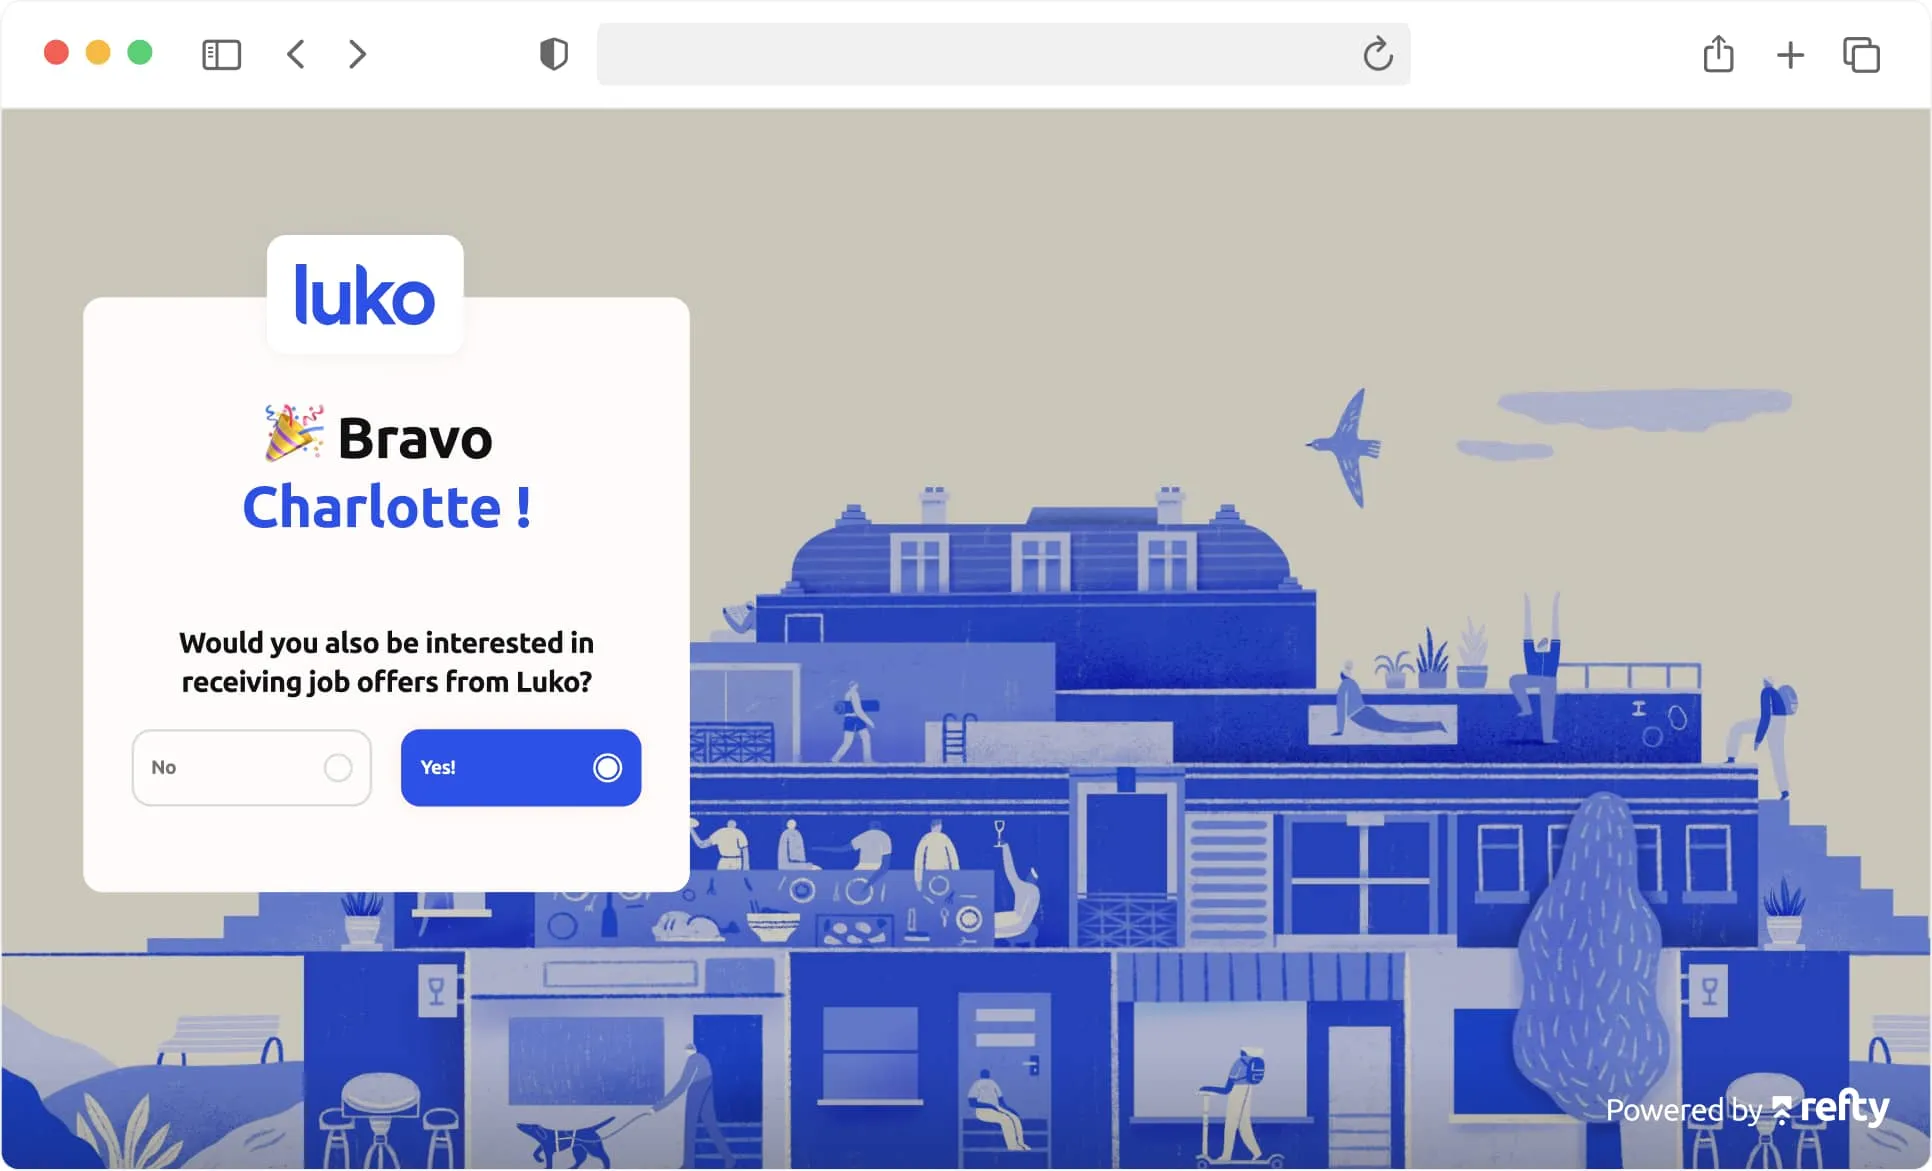Open the privacy shield icon

click(x=554, y=54)
